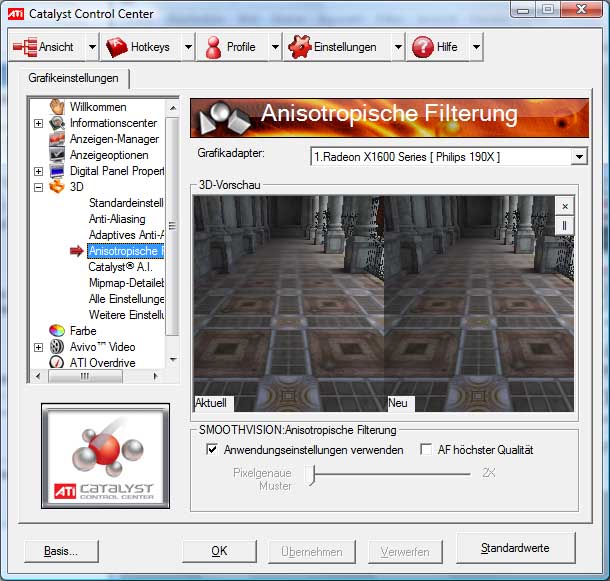Open the Hilfe dropdown arrow
Viewport: 610px width, 581px height.
pos(477,47)
